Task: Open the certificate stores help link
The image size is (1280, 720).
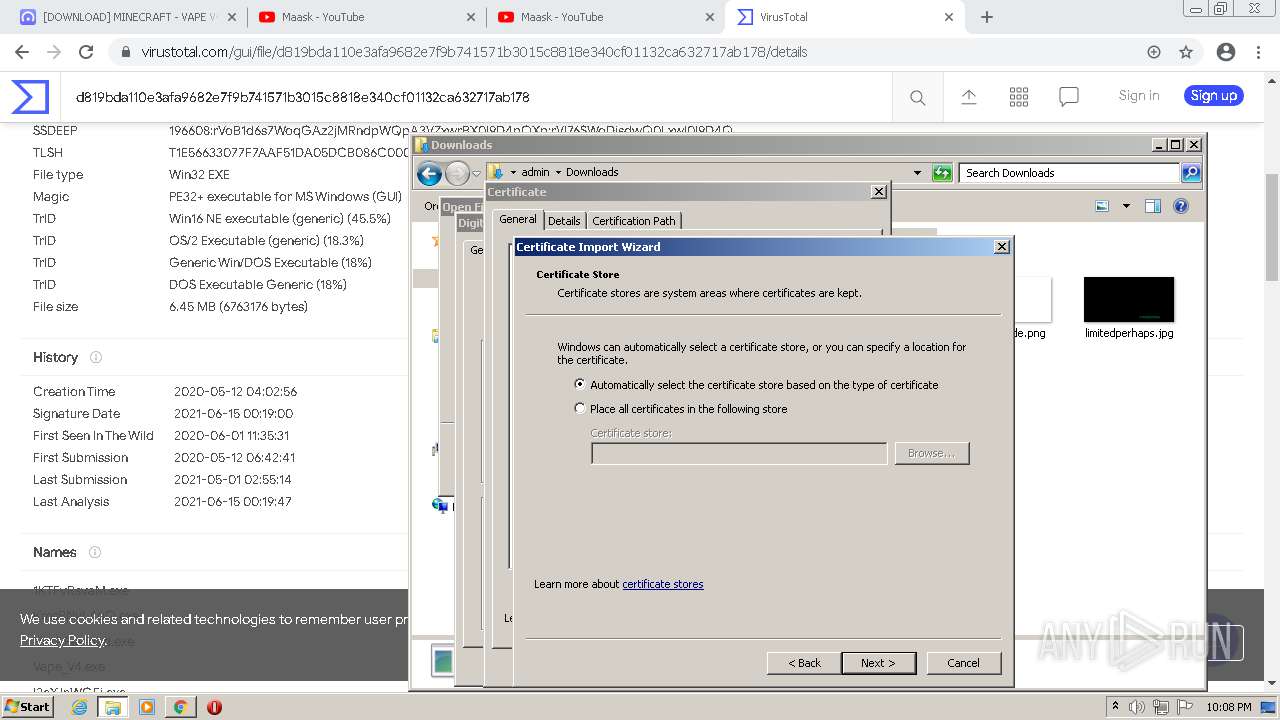Action: click(662, 584)
